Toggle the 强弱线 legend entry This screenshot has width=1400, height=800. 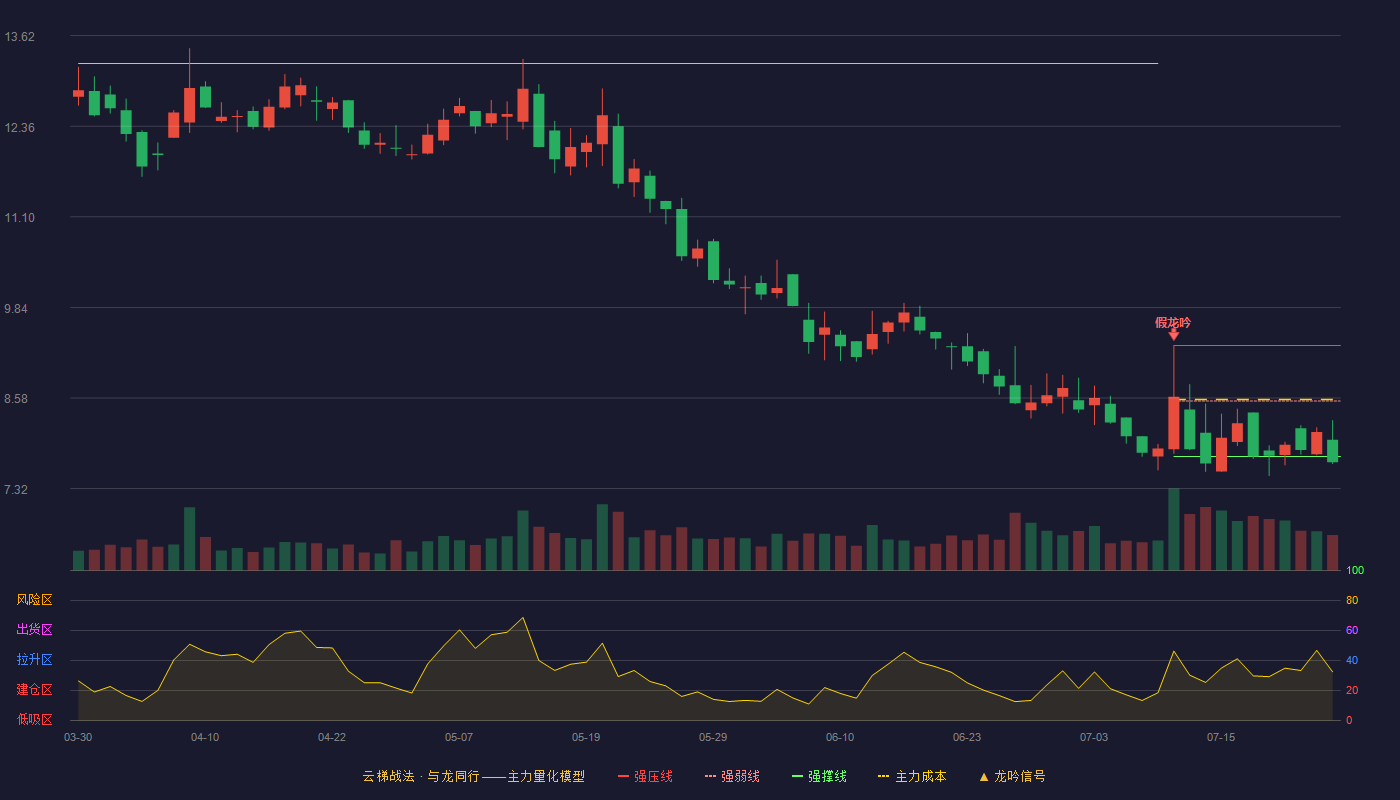[732, 776]
